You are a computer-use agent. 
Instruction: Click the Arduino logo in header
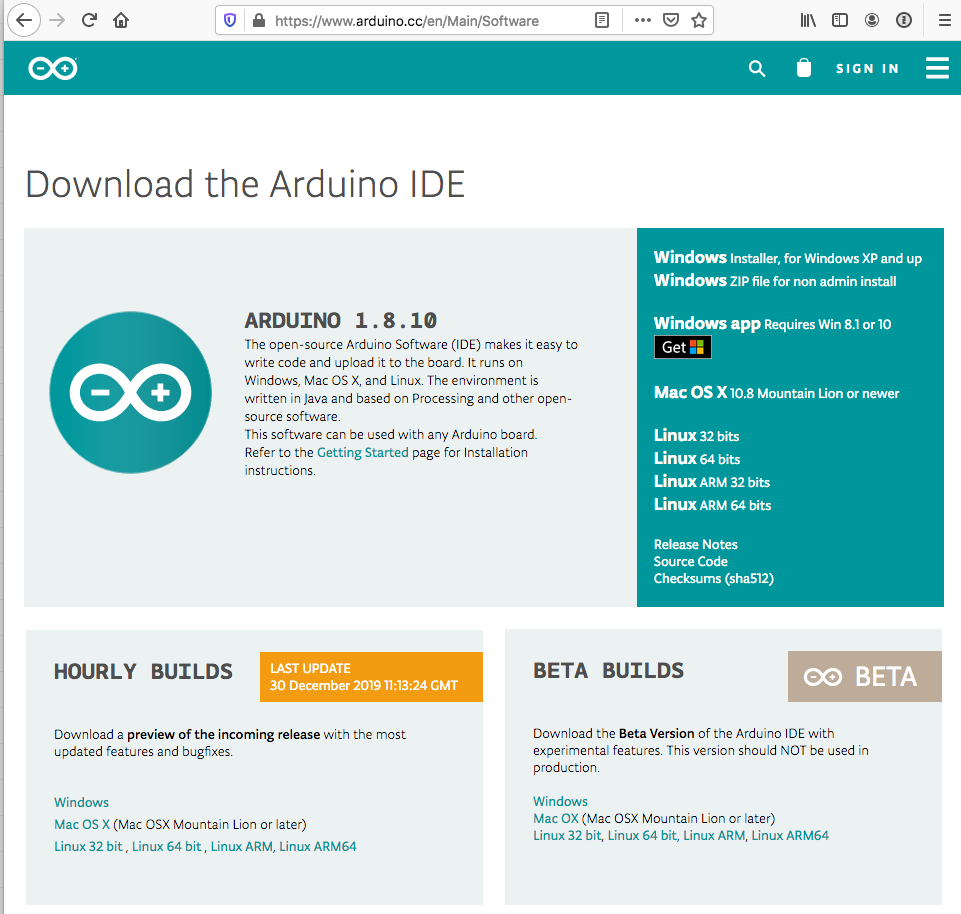coord(53,68)
